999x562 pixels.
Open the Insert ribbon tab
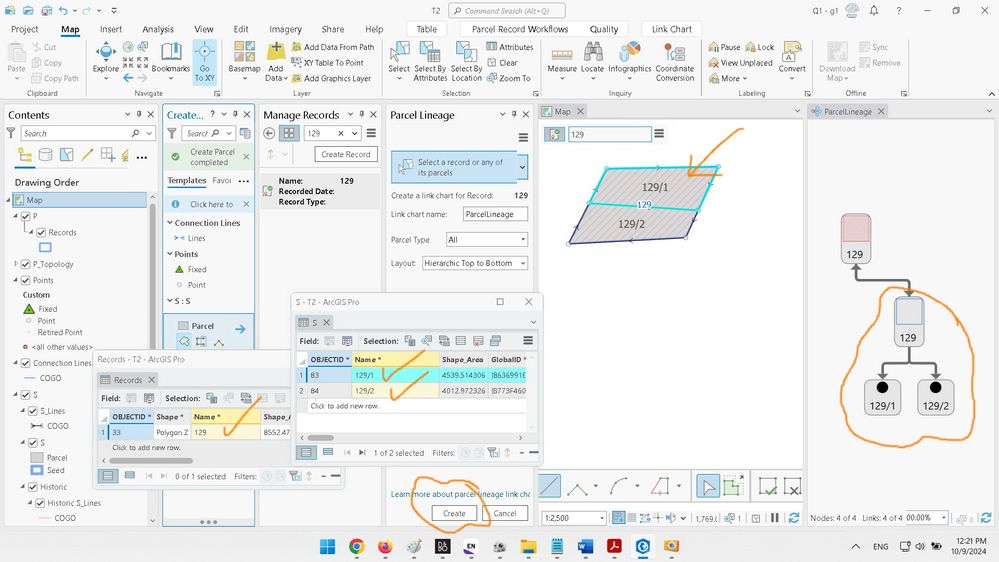pyautogui.click(x=111, y=29)
